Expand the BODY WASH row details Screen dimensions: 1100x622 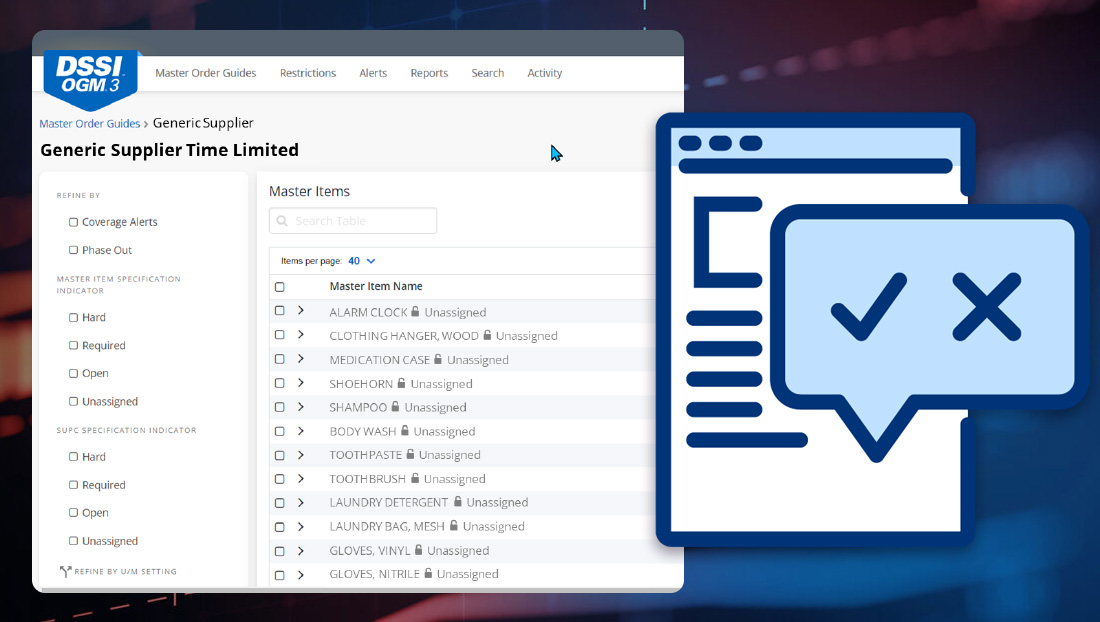(300, 431)
